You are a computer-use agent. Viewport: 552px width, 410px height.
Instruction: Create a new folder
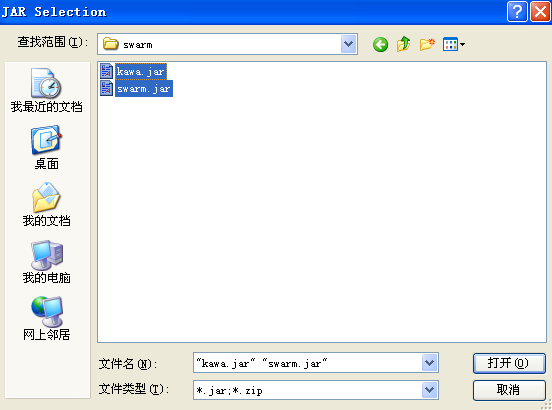tap(427, 44)
